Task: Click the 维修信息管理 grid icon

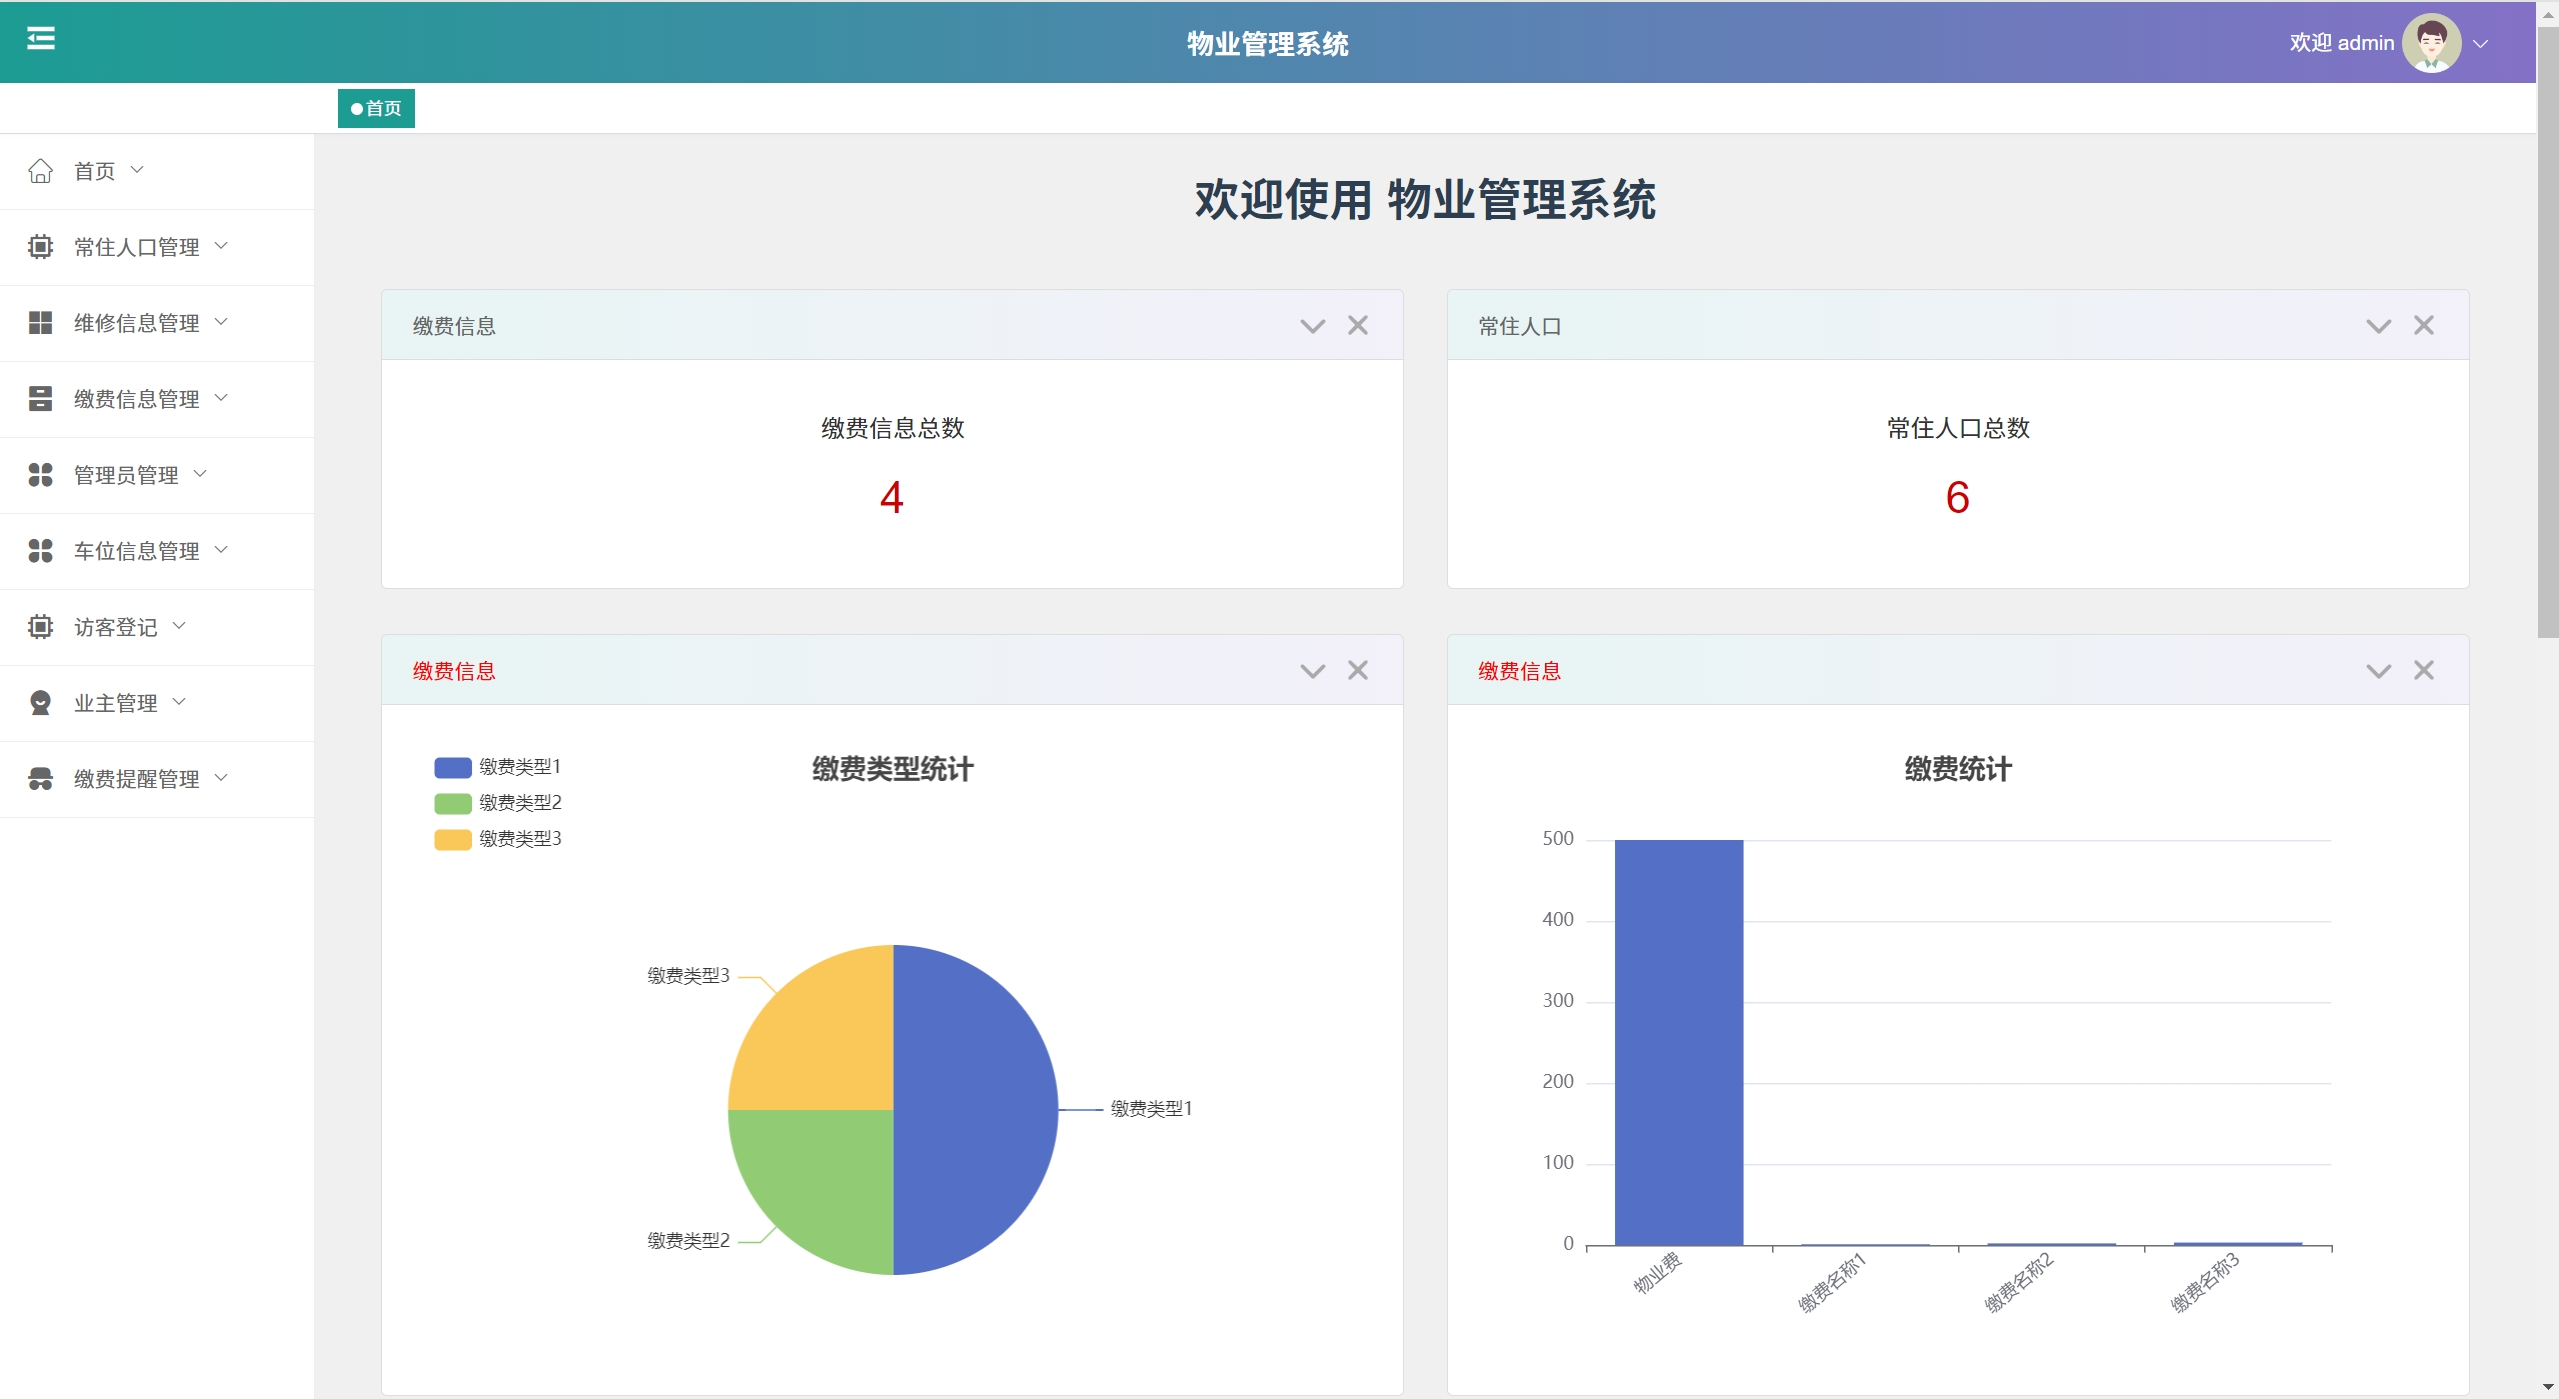Action: coord(40,323)
